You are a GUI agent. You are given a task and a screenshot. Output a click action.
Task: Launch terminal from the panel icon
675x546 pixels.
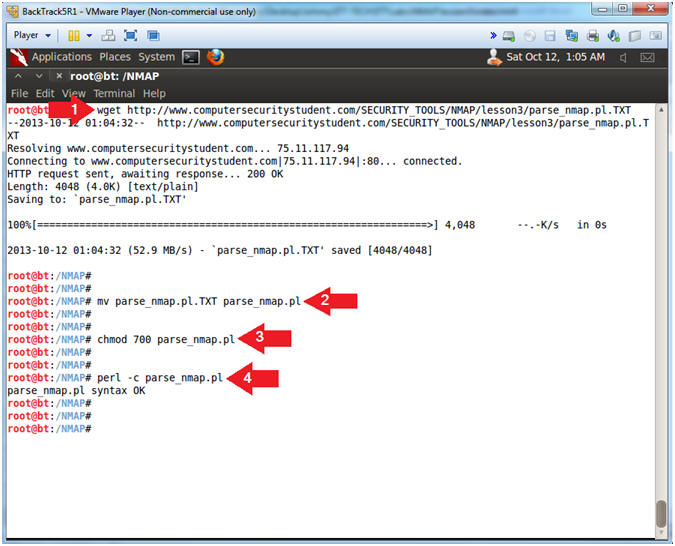pyautogui.click(x=191, y=57)
